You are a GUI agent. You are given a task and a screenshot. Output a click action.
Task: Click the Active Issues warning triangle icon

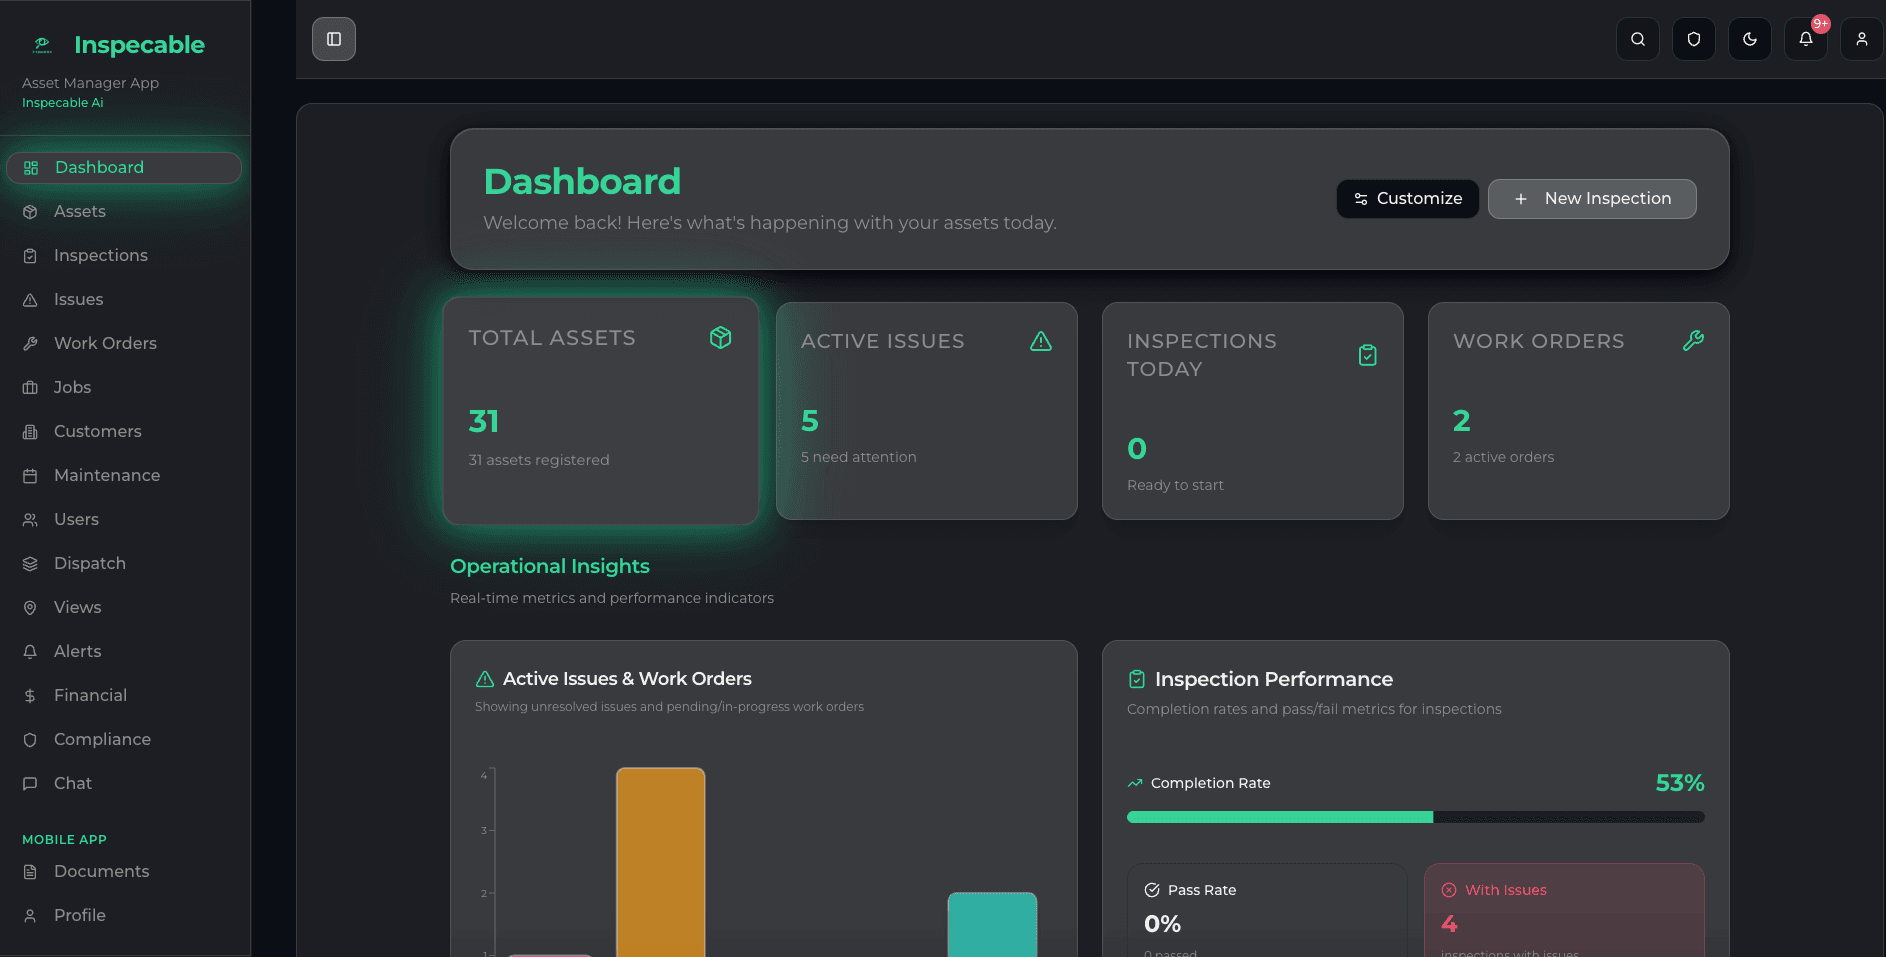[1041, 341]
